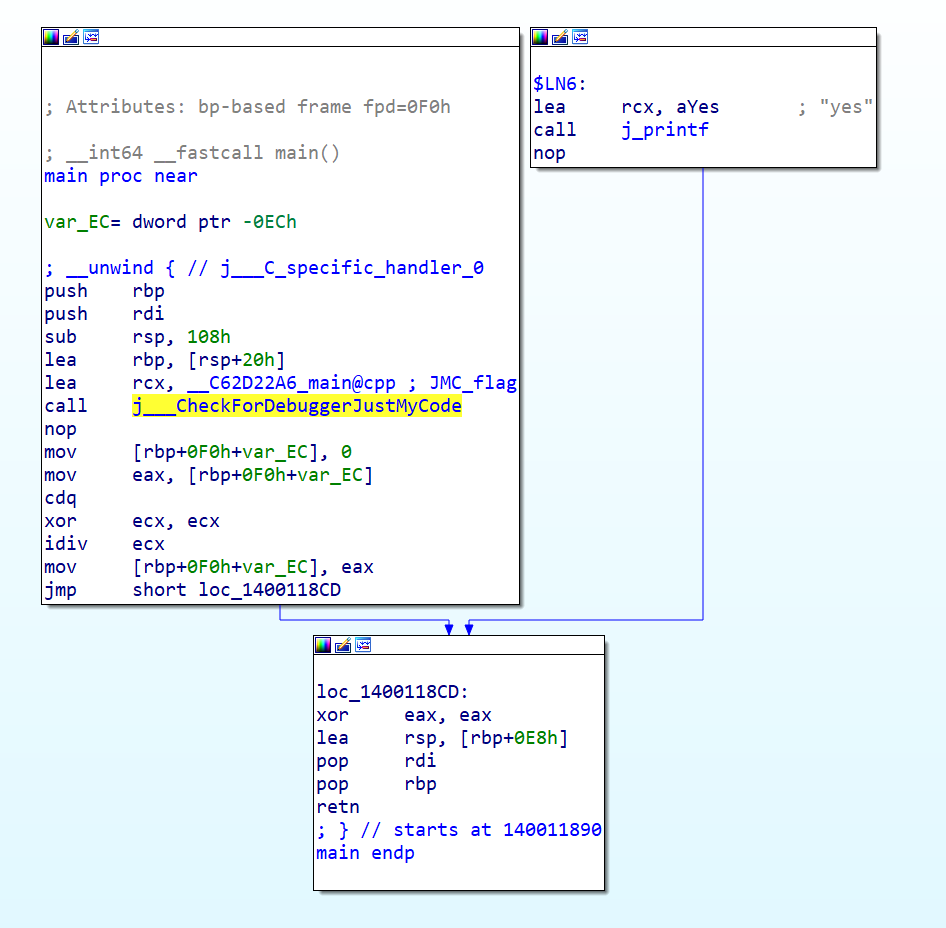
Task: Click graph group icon in main proc node
Action: [x=91, y=37]
